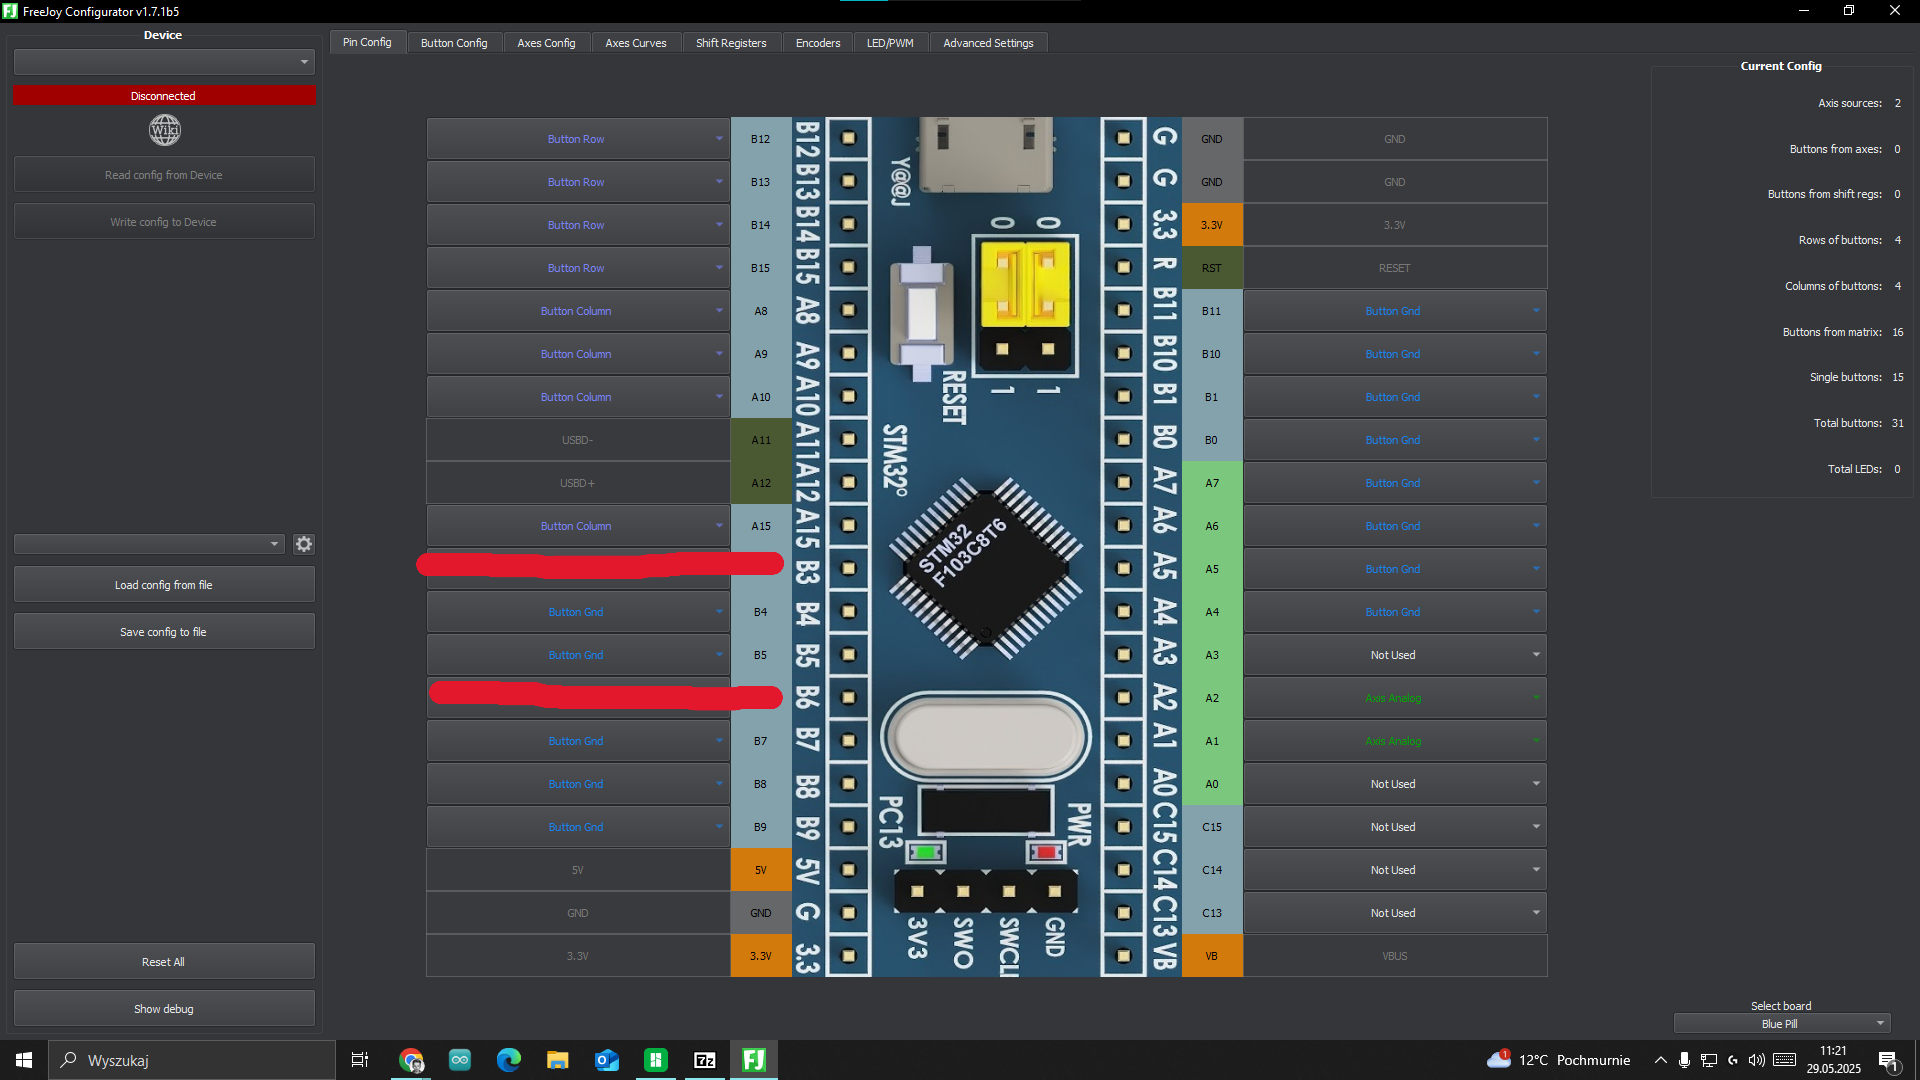
Task: Open Windows Start menu
Action: [x=24, y=1060]
